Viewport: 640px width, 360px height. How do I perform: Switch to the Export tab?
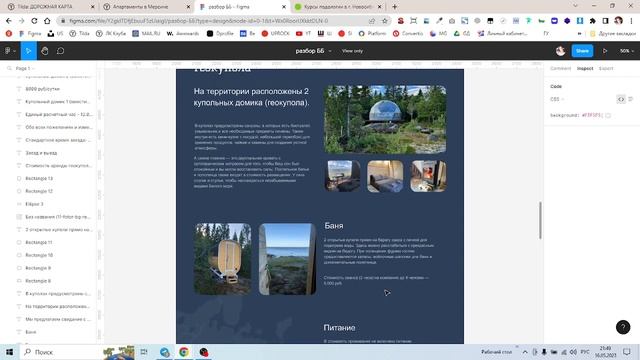606,68
